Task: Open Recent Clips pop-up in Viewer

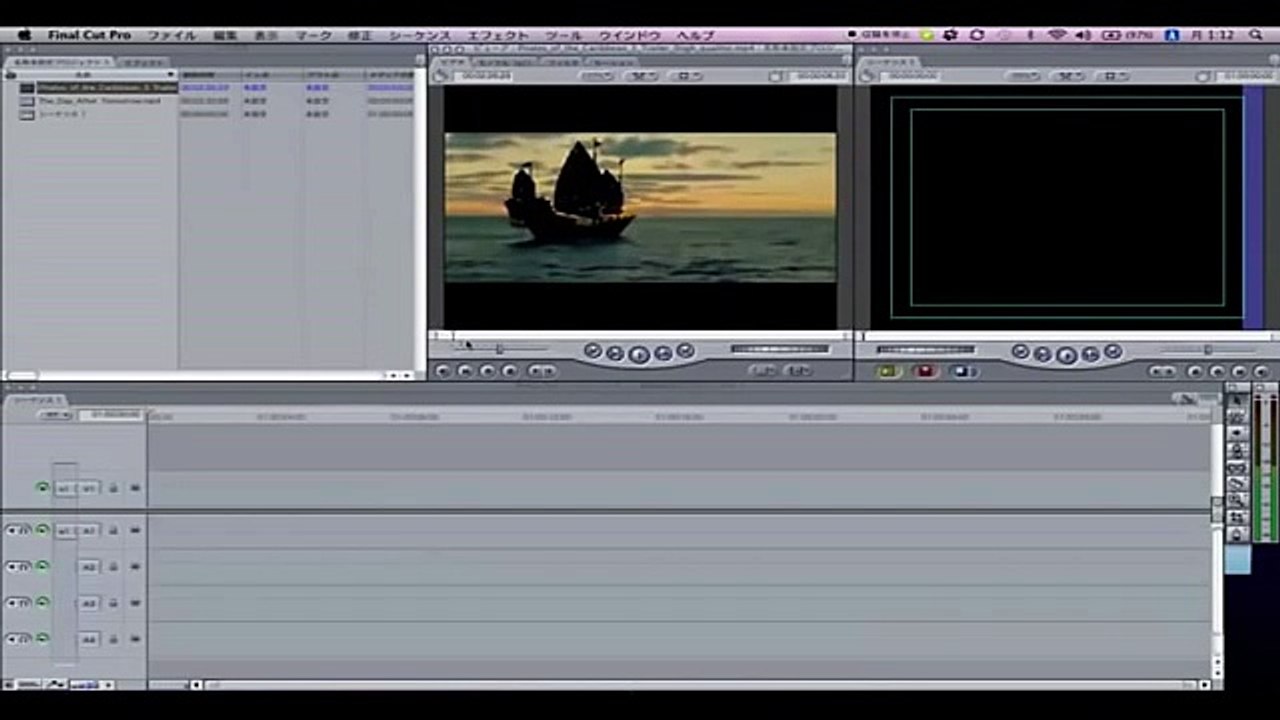Action: (765, 371)
